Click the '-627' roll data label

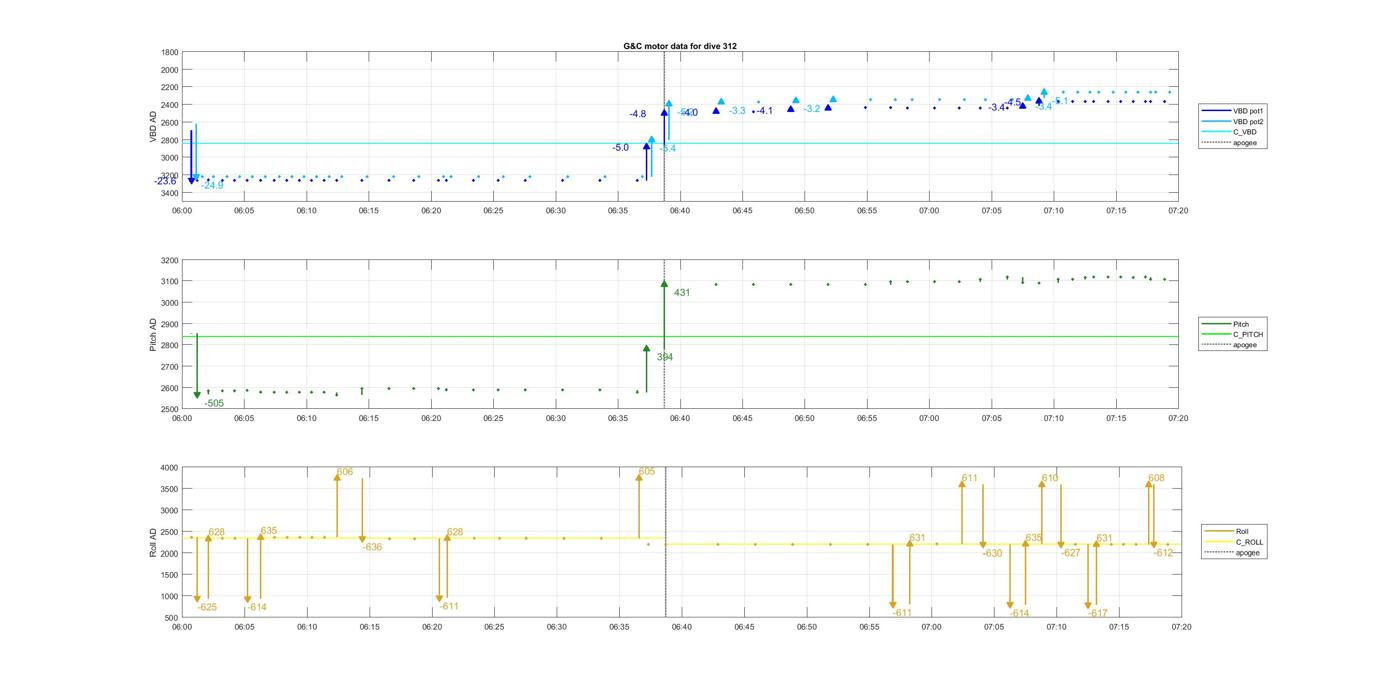1071,553
